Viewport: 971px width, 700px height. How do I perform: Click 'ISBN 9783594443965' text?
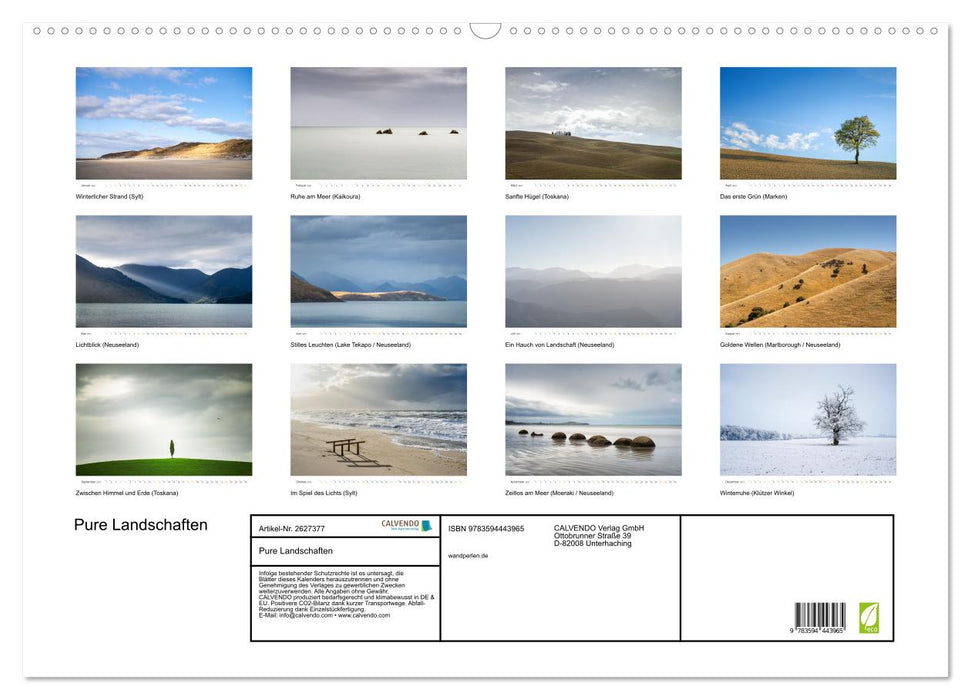click(486, 528)
